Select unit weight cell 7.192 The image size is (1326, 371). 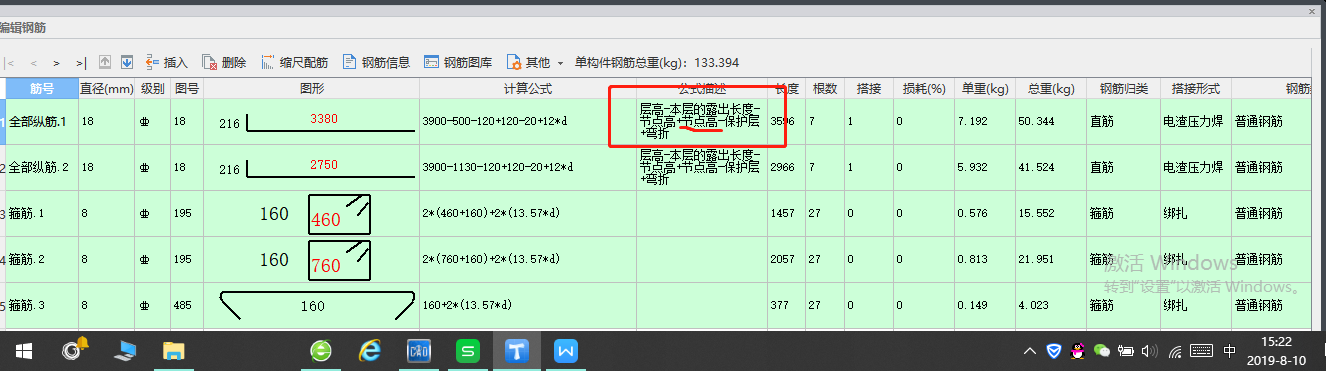click(x=985, y=122)
